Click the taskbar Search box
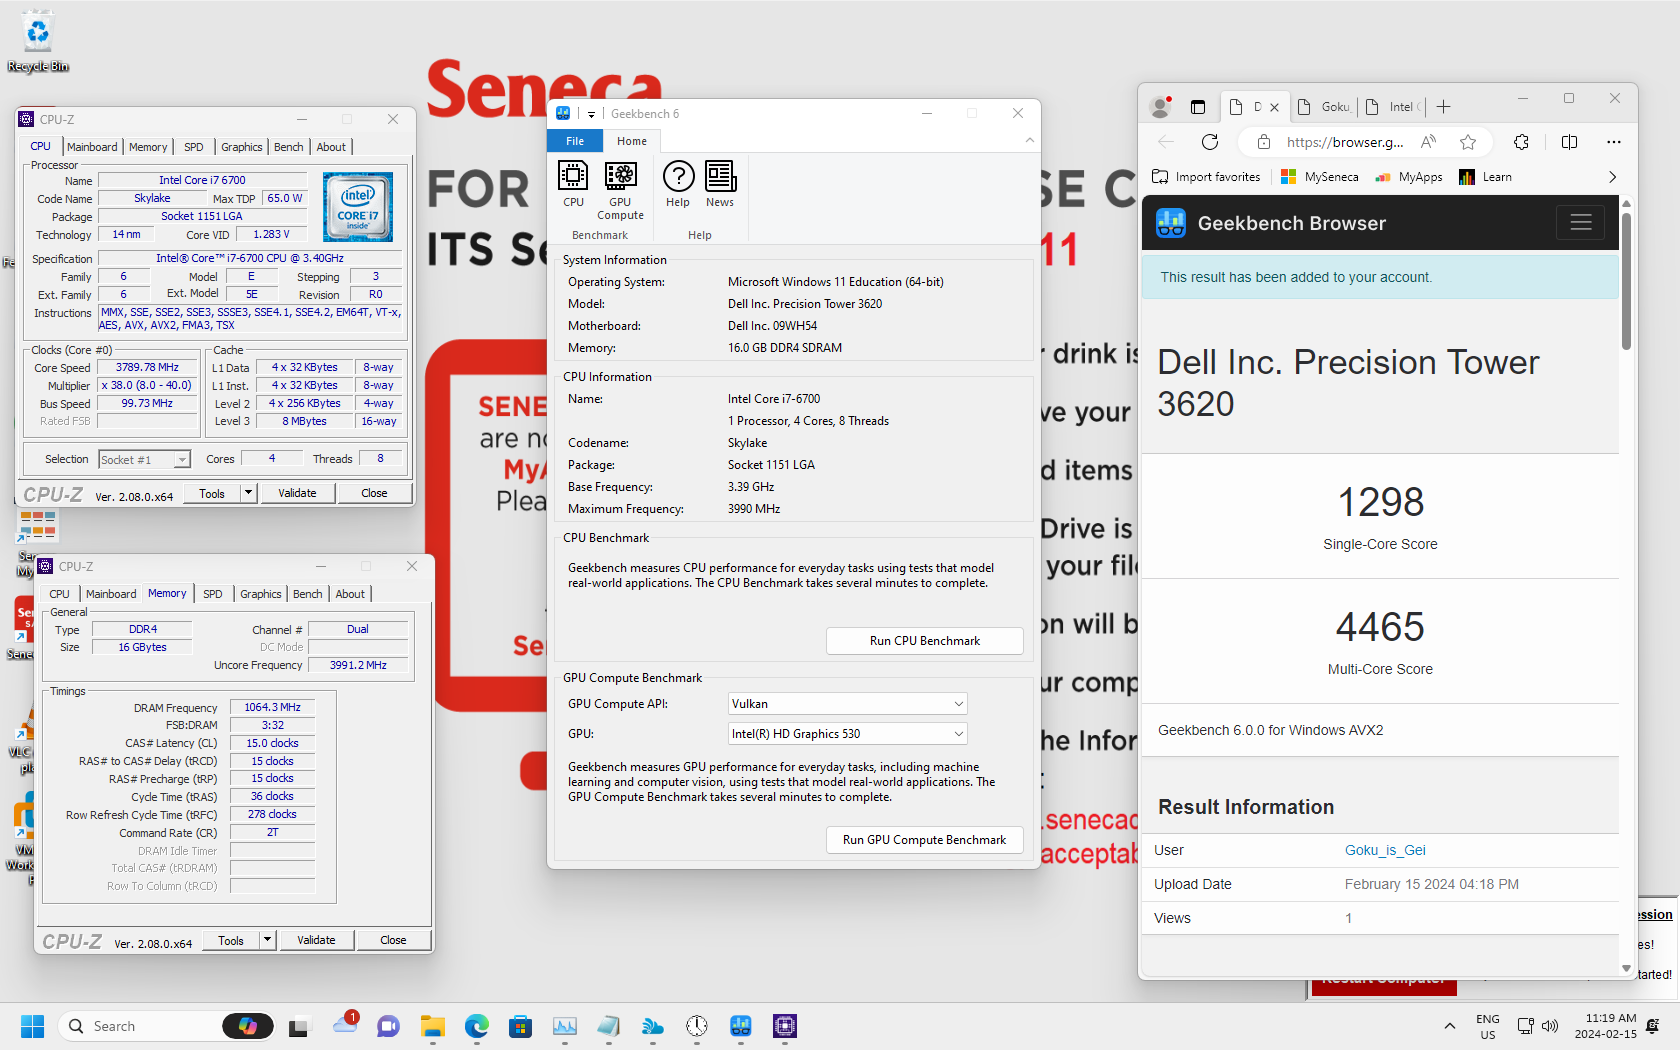 [166, 1026]
